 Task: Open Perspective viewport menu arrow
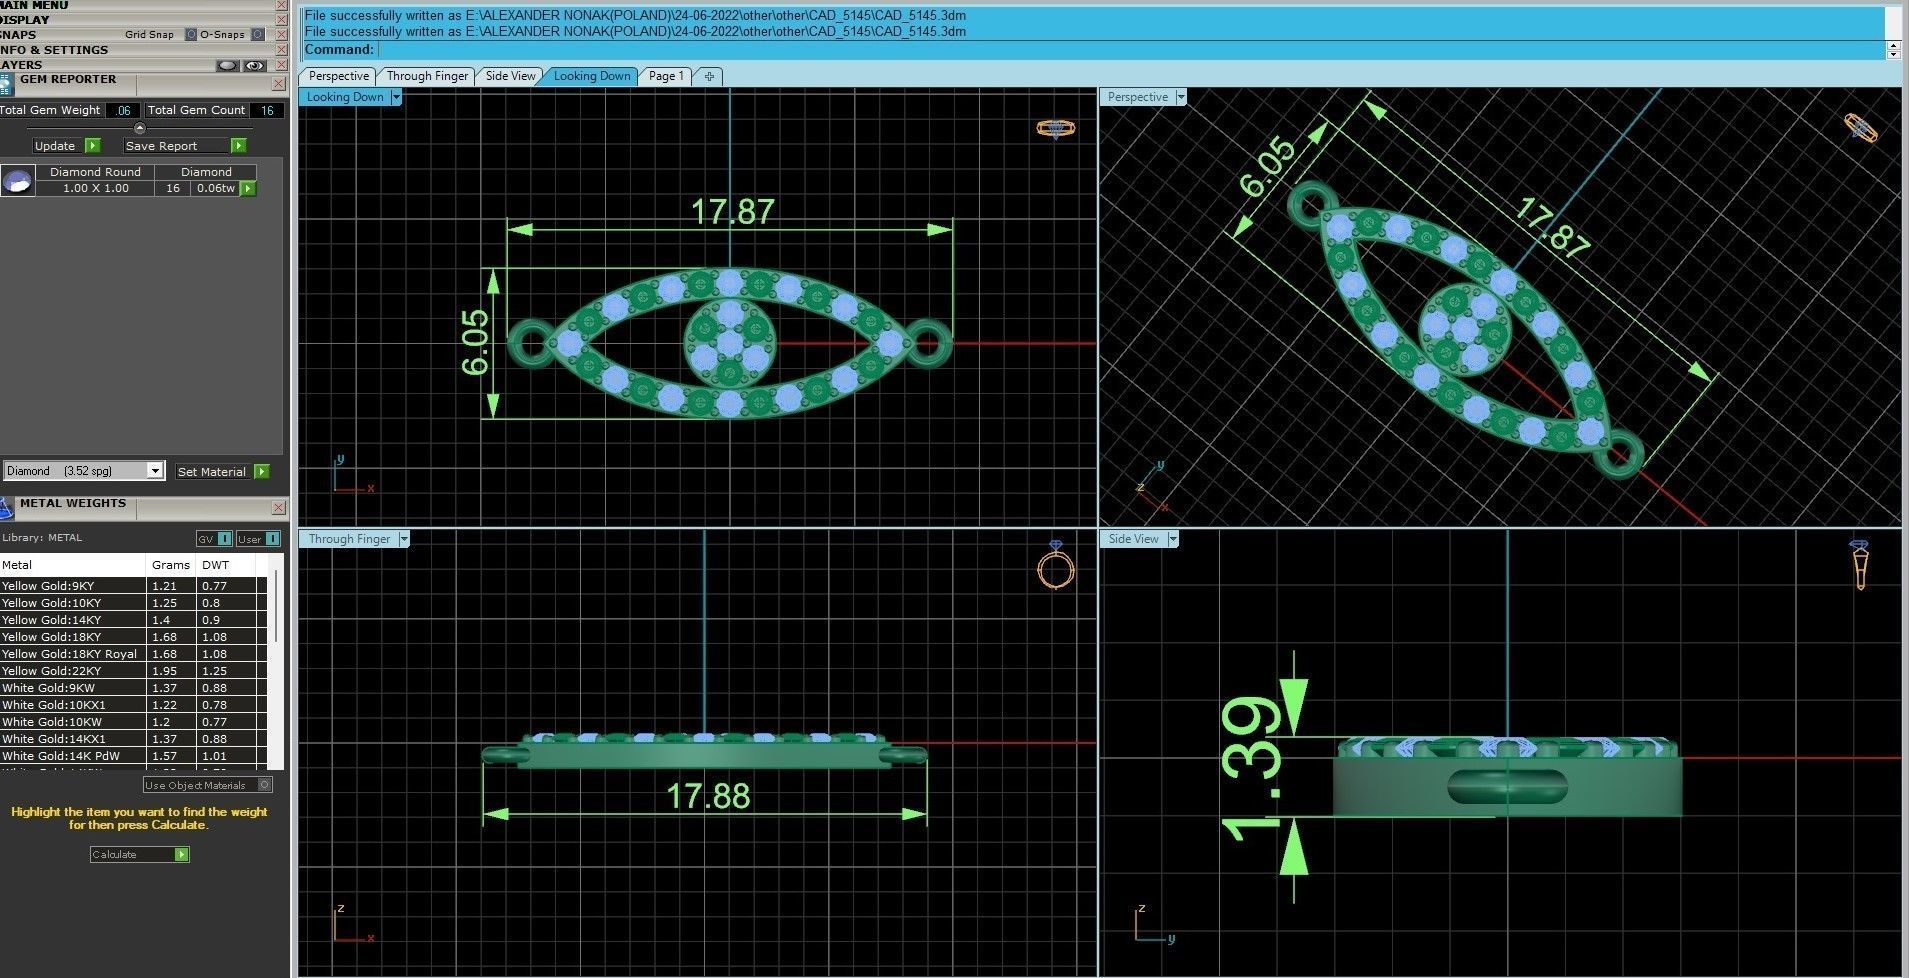[x=1181, y=97]
